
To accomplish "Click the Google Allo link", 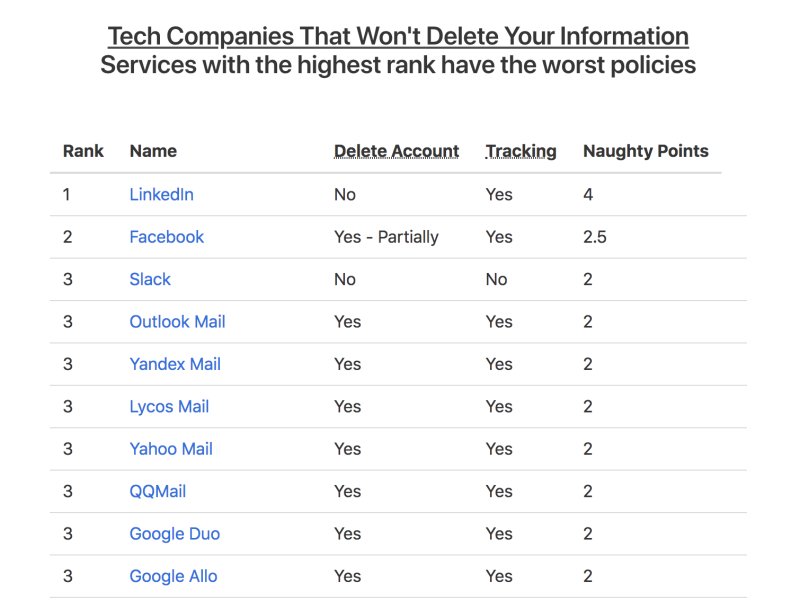I will tap(173, 576).
